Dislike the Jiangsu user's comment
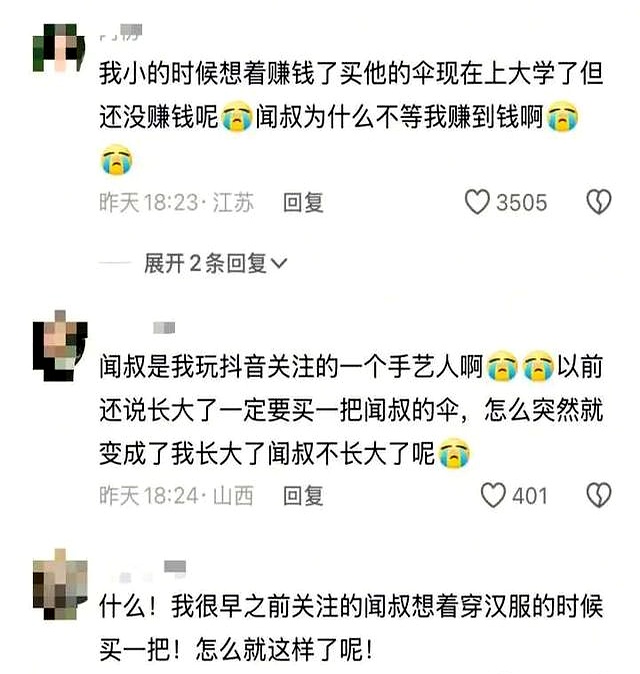Screen dimensions: 640x674 tap(599, 202)
